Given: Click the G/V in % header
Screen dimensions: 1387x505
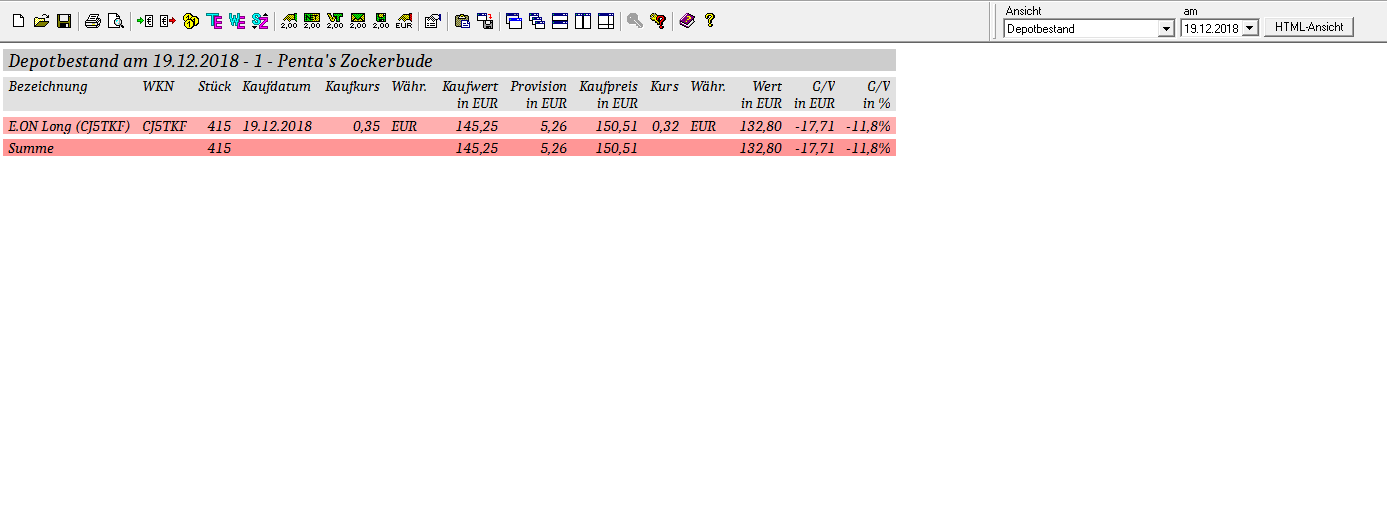Looking at the screenshot, I should click(877, 95).
